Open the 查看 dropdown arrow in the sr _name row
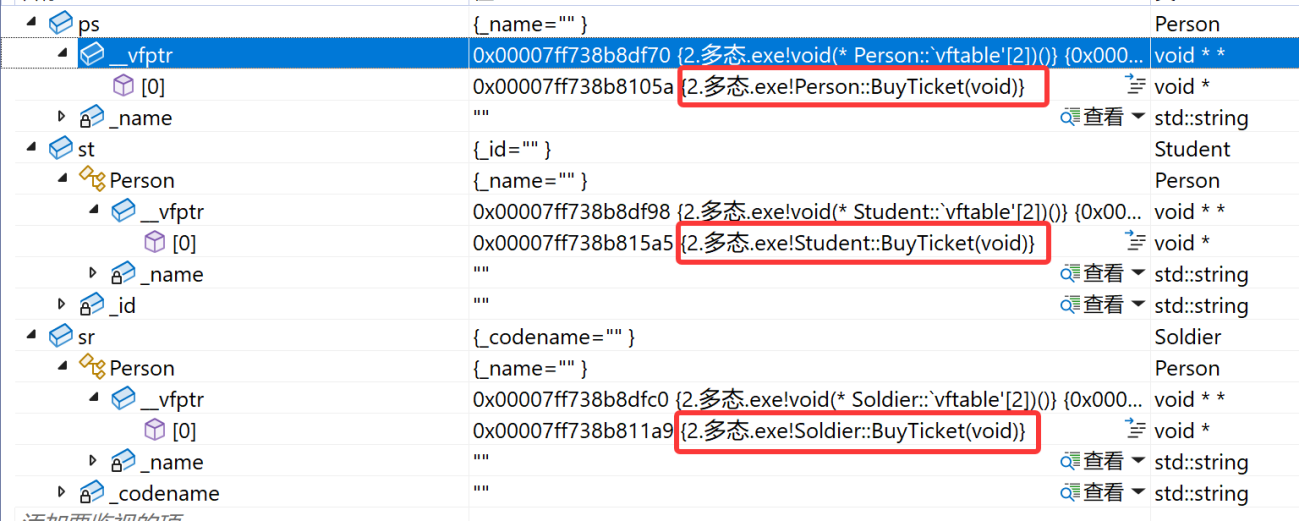Viewport: 1300px width, 522px height. (x=1138, y=461)
